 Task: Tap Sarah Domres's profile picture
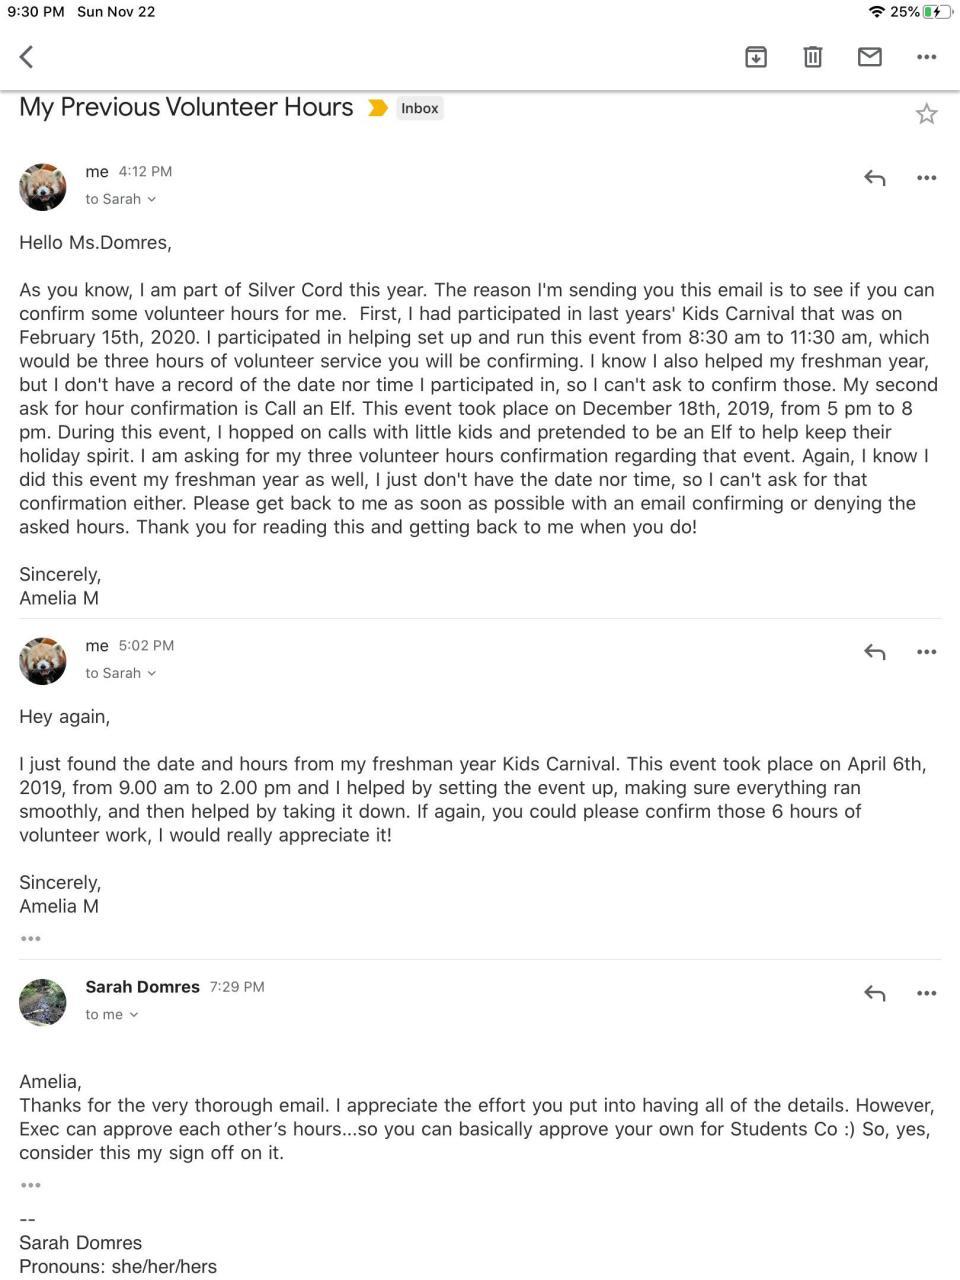pos(43,1002)
